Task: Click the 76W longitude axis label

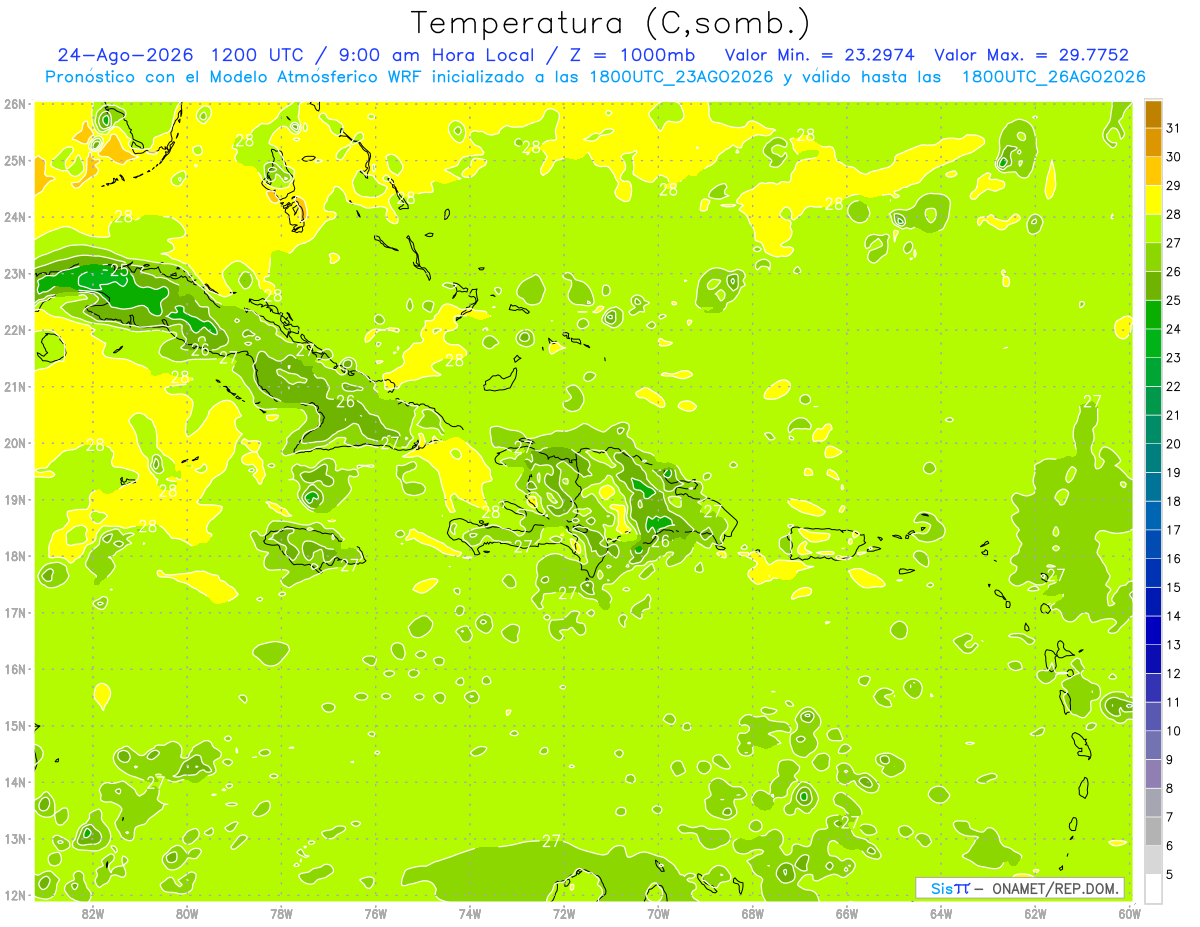Action: click(x=376, y=913)
